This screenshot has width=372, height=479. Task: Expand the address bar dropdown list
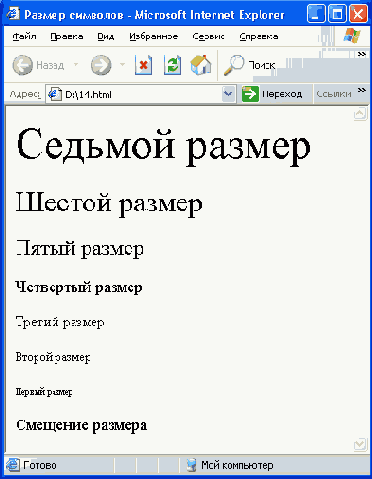[228, 94]
